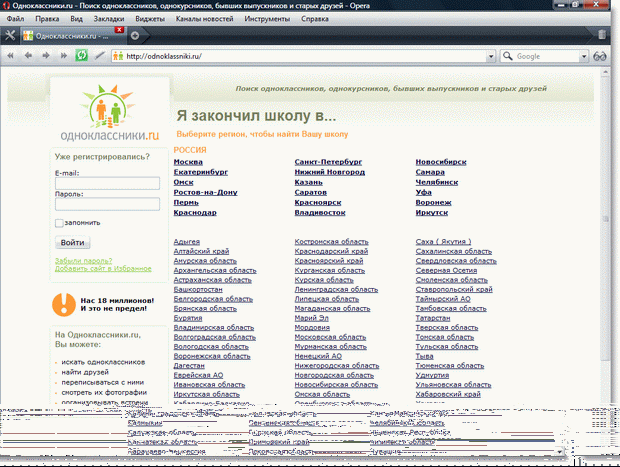The image size is (620, 467).
Task: Open the Хабаровский край link
Action: point(448,394)
